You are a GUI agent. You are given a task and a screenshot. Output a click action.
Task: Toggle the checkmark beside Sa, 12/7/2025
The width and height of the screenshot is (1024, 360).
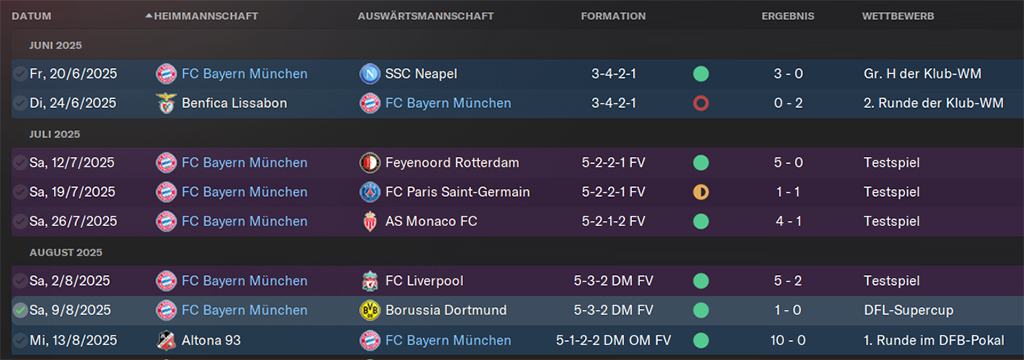pyautogui.click(x=20, y=163)
